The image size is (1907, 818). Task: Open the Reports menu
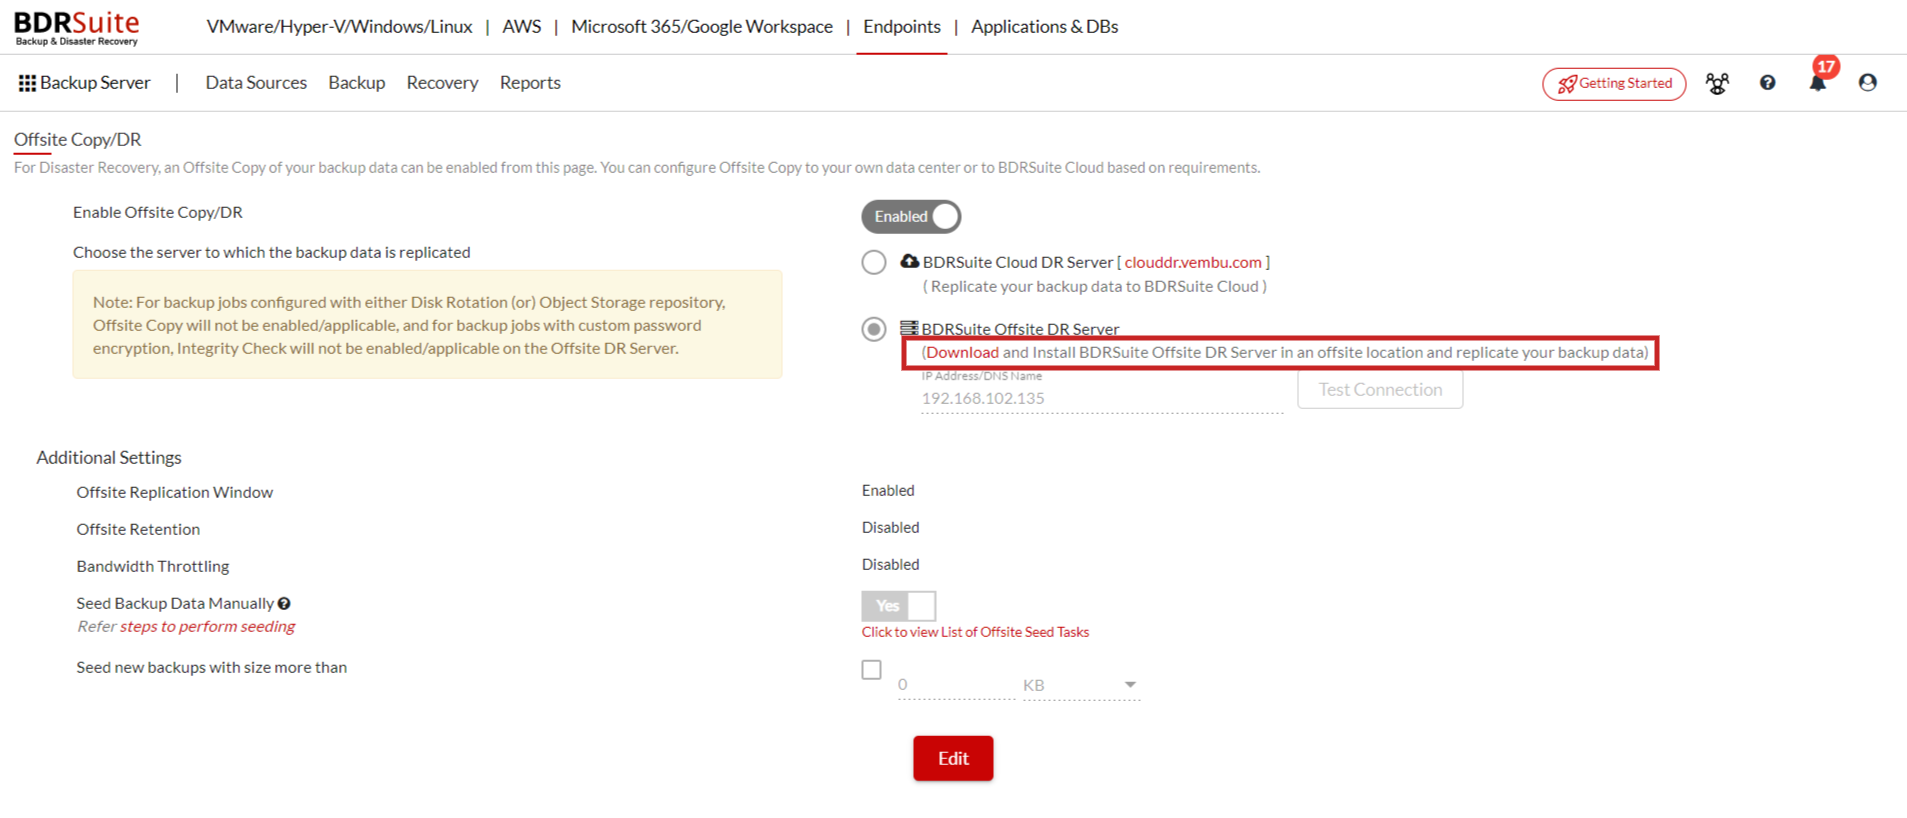point(530,83)
